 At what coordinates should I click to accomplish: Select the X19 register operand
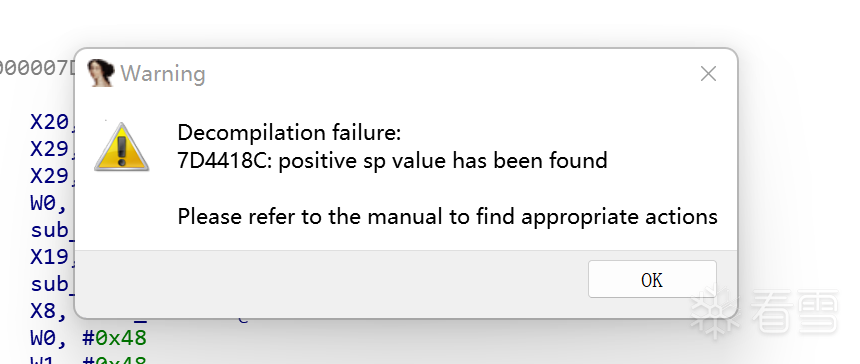tap(53, 257)
